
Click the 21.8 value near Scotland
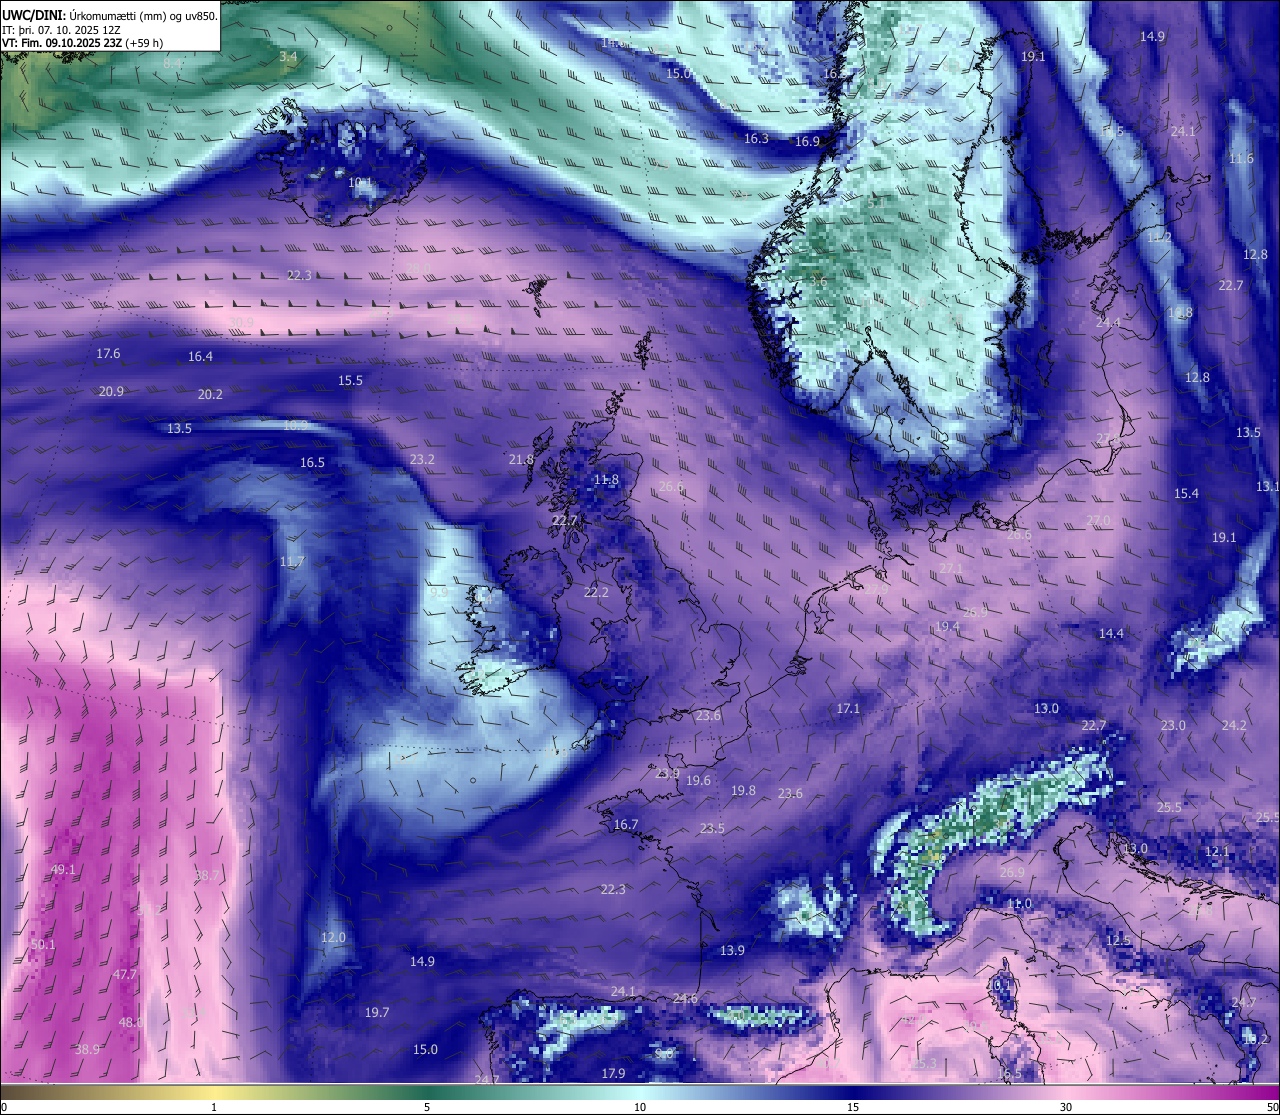[521, 460]
